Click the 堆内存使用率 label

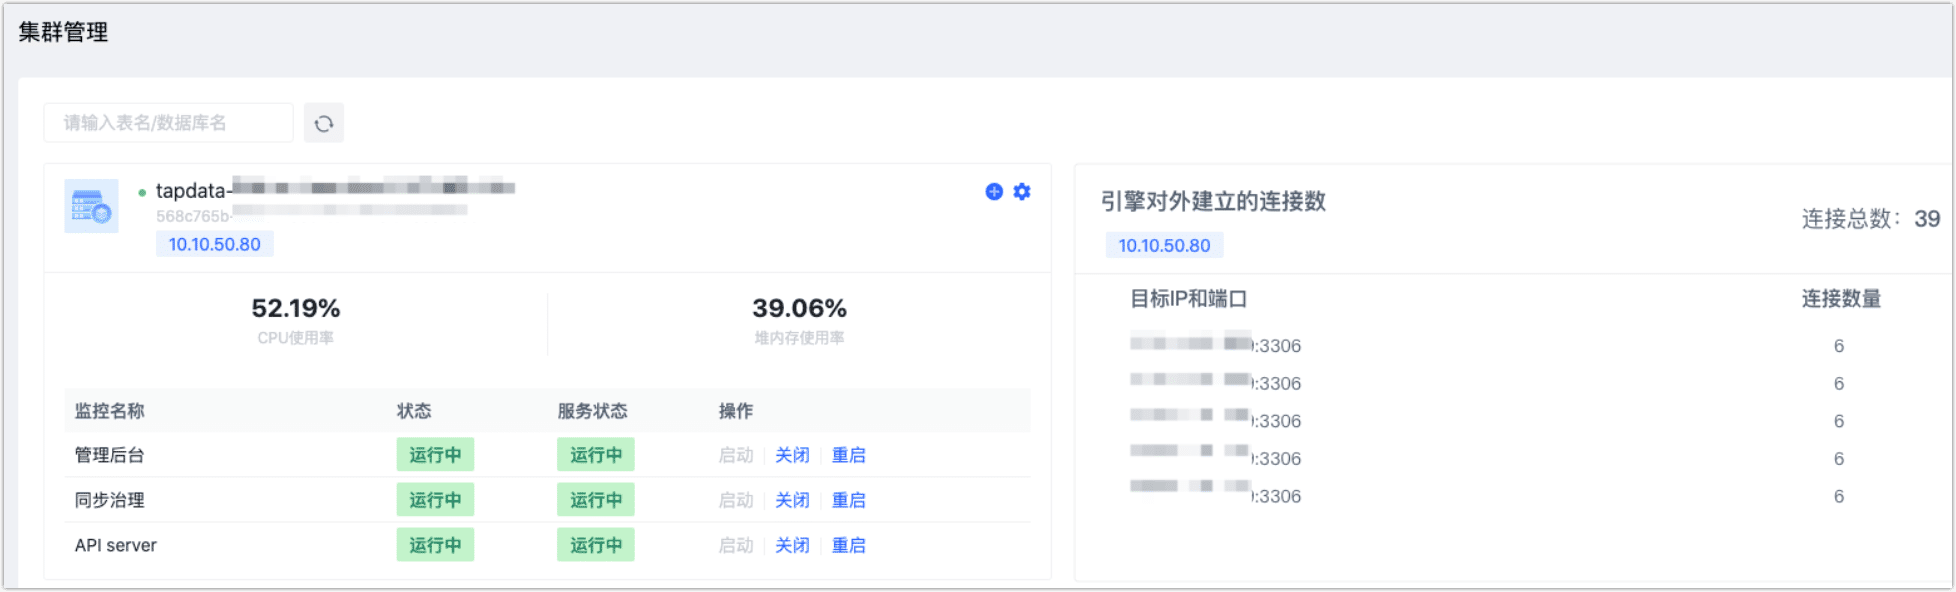pyautogui.click(x=800, y=338)
